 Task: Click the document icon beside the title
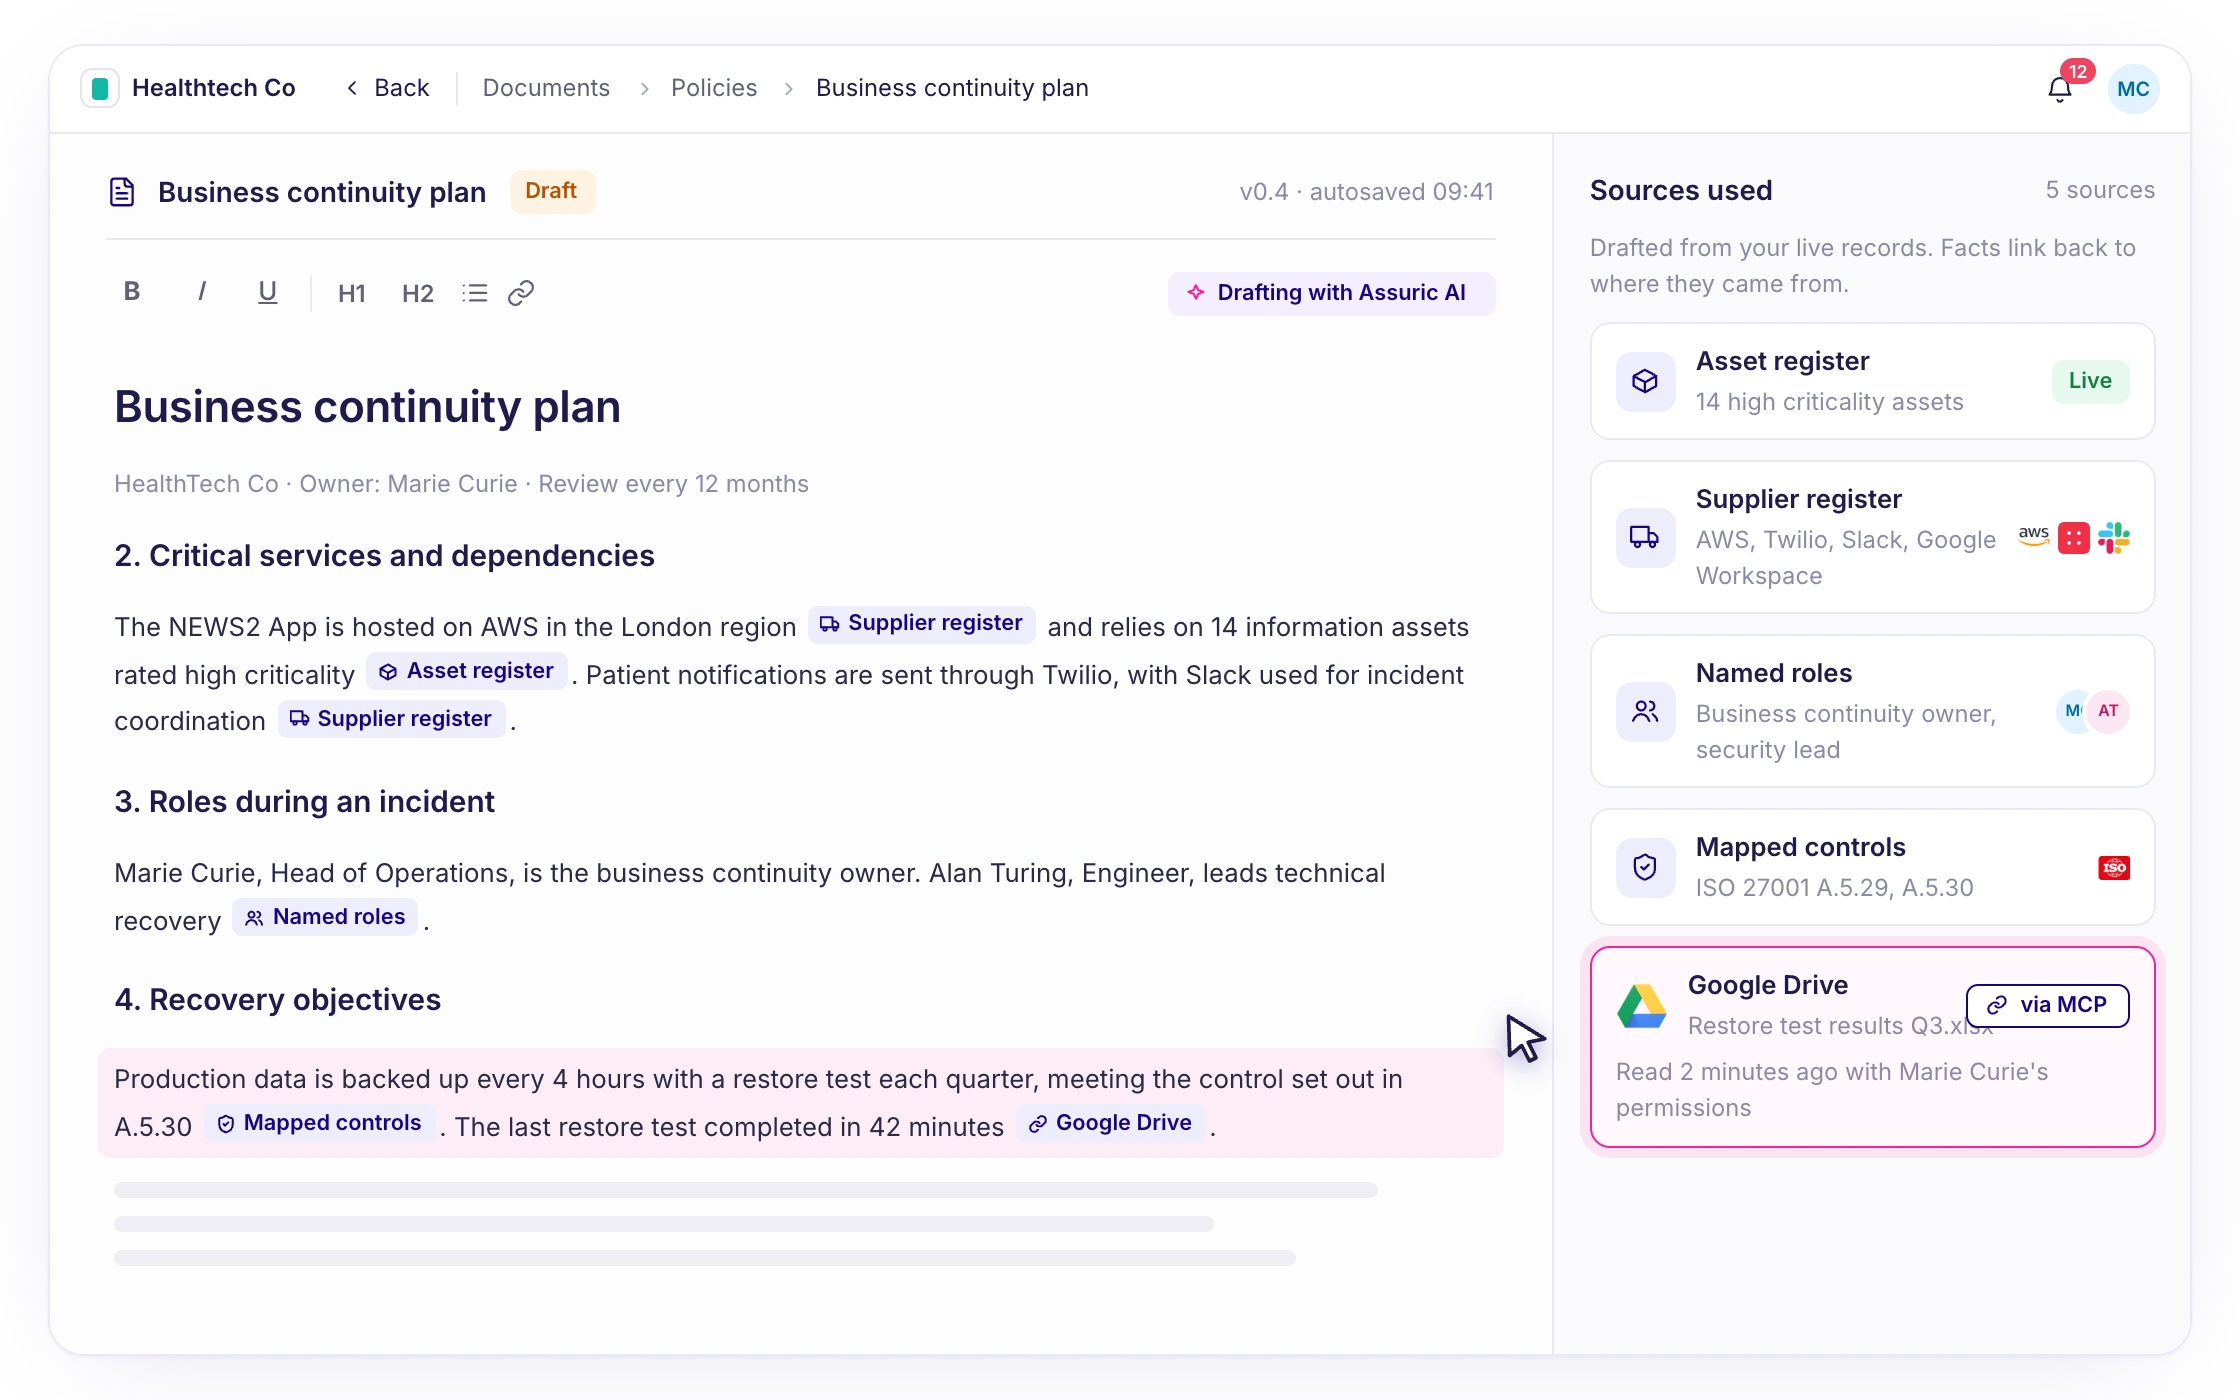(x=122, y=191)
